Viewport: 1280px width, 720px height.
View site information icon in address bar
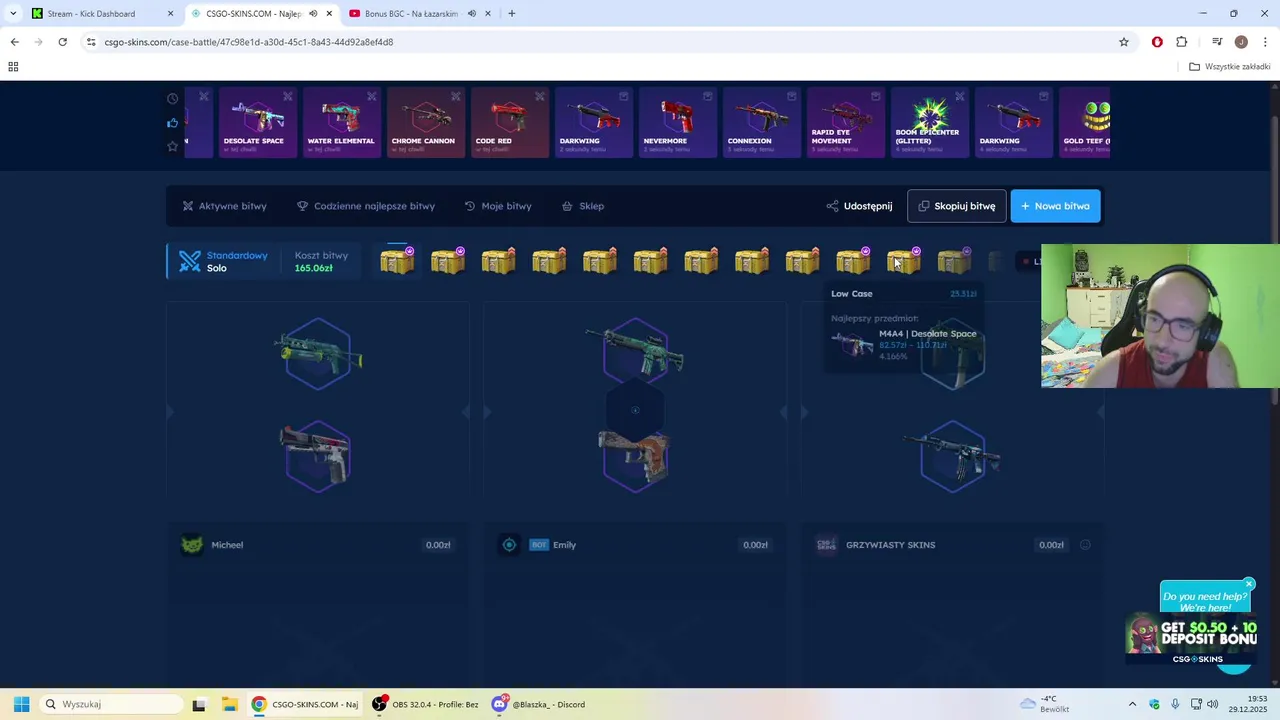[x=91, y=42]
